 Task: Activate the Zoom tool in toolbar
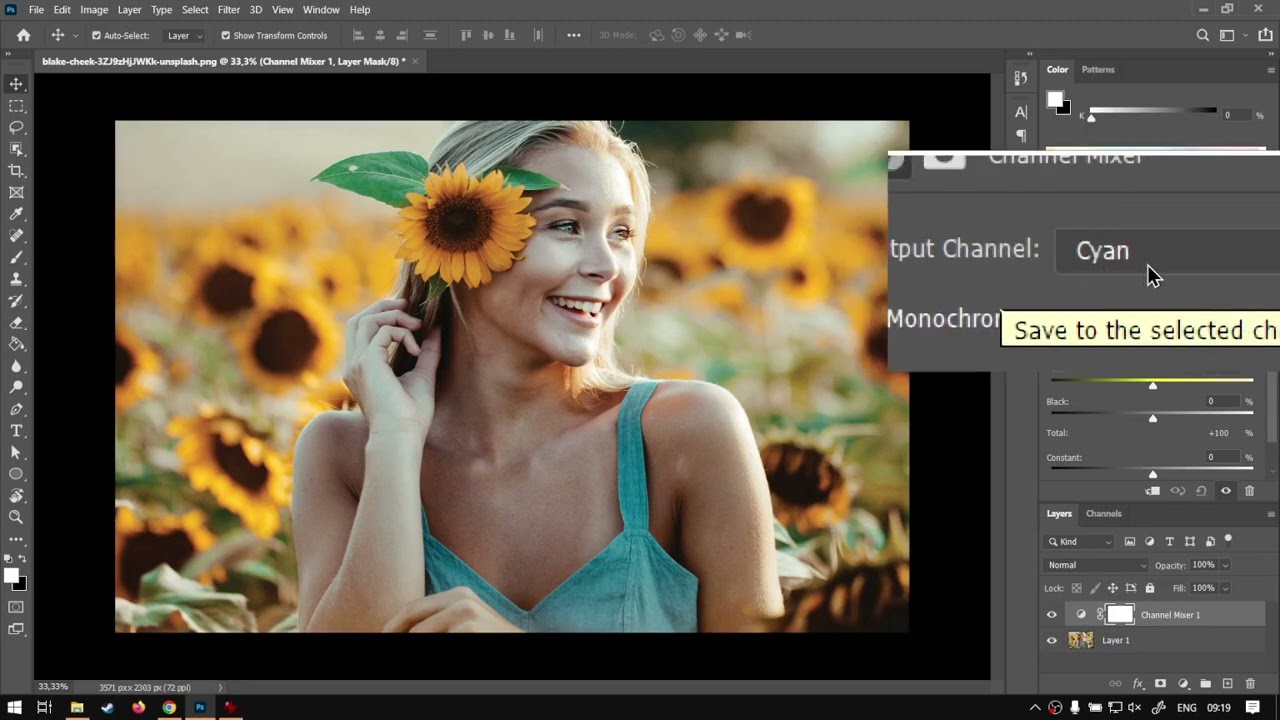[x=16, y=517]
